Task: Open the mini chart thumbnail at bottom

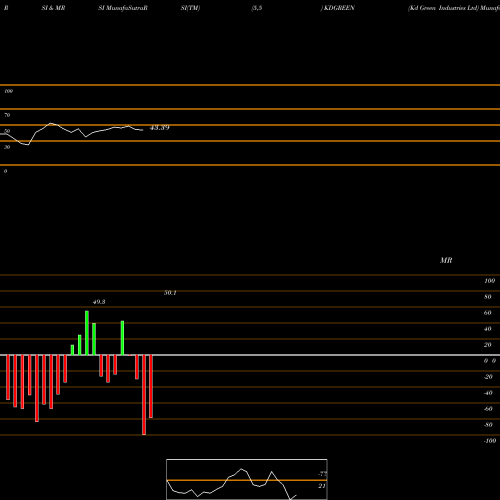Action: tap(247, 479)
